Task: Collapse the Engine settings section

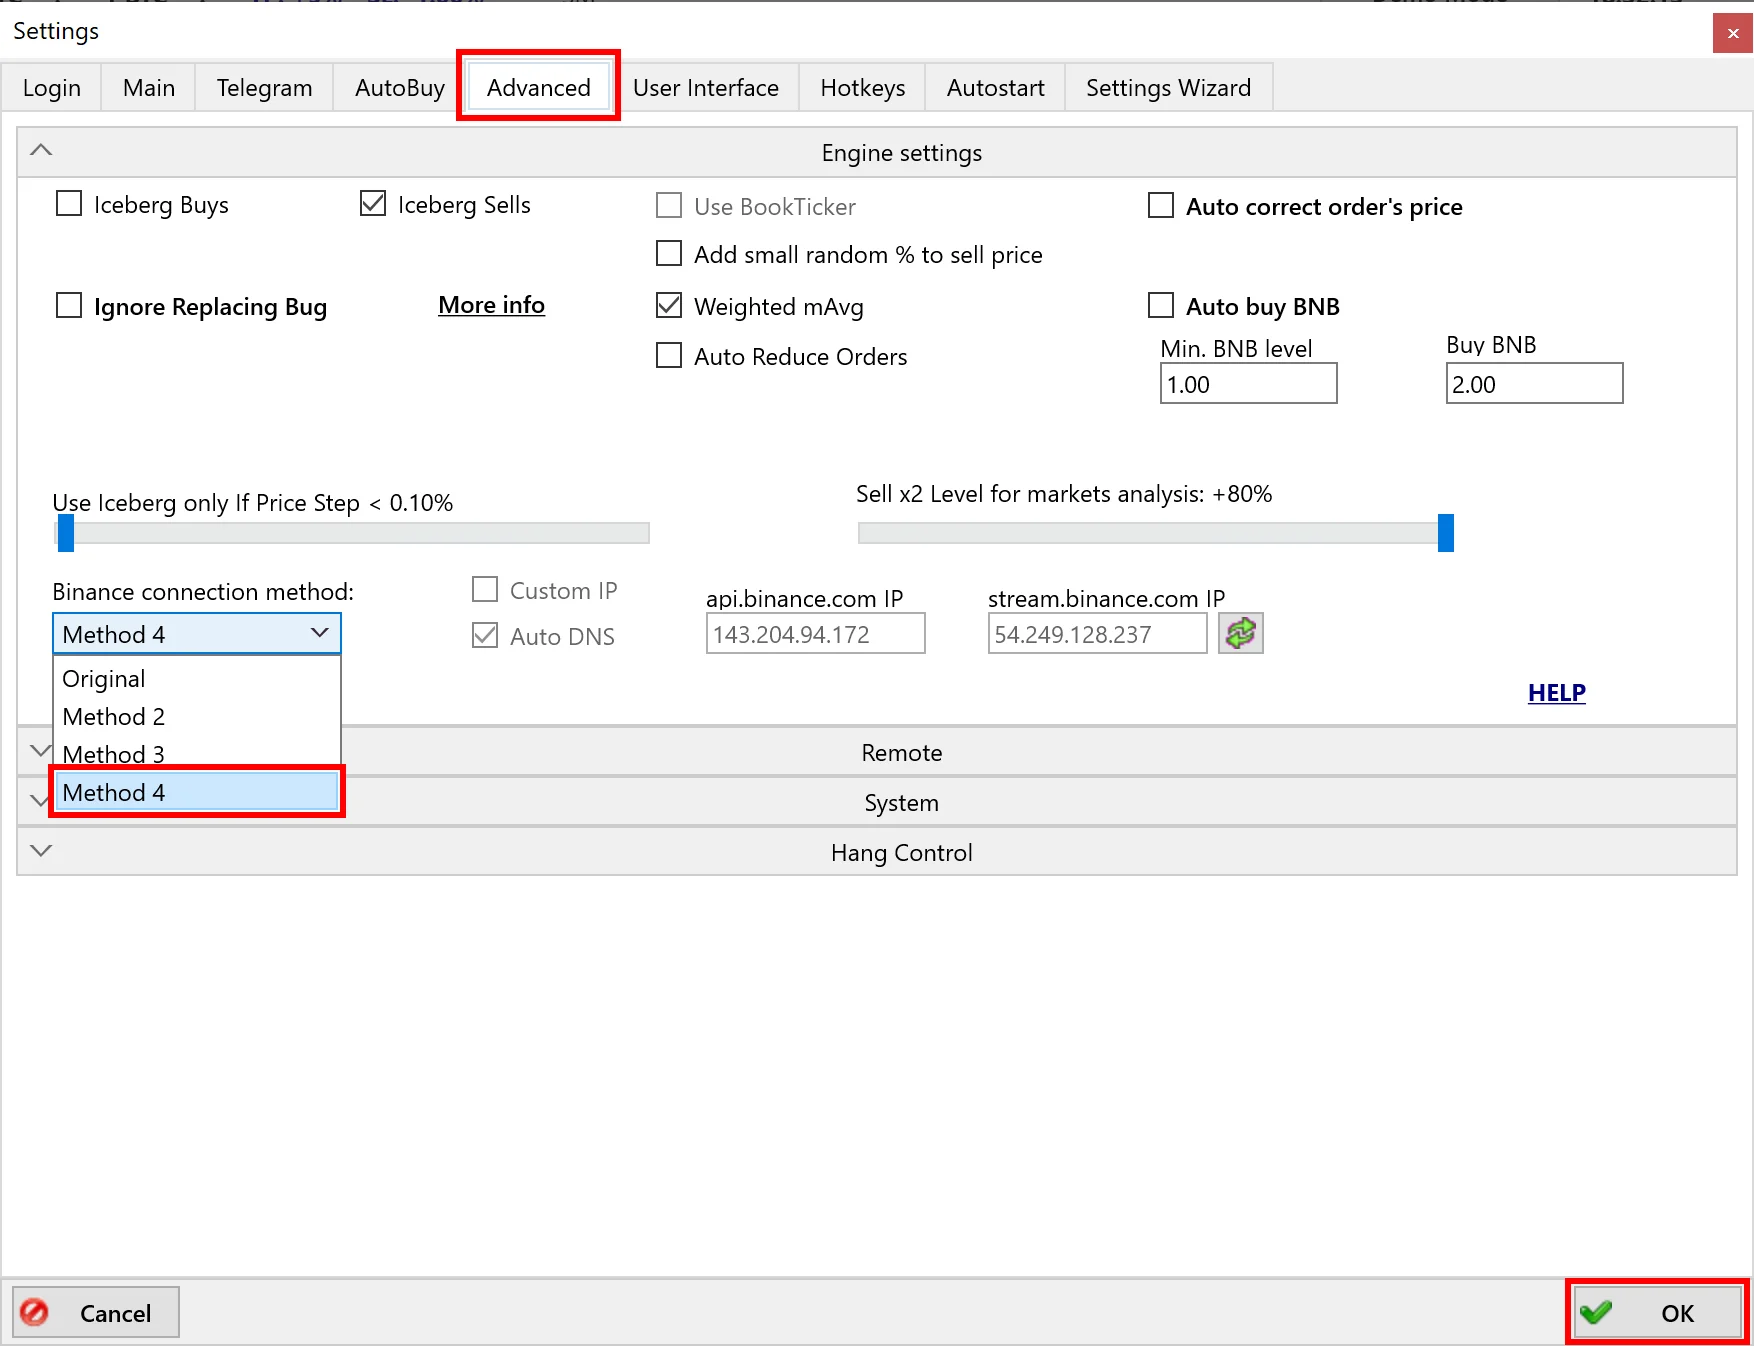Action: coord(41,151)
